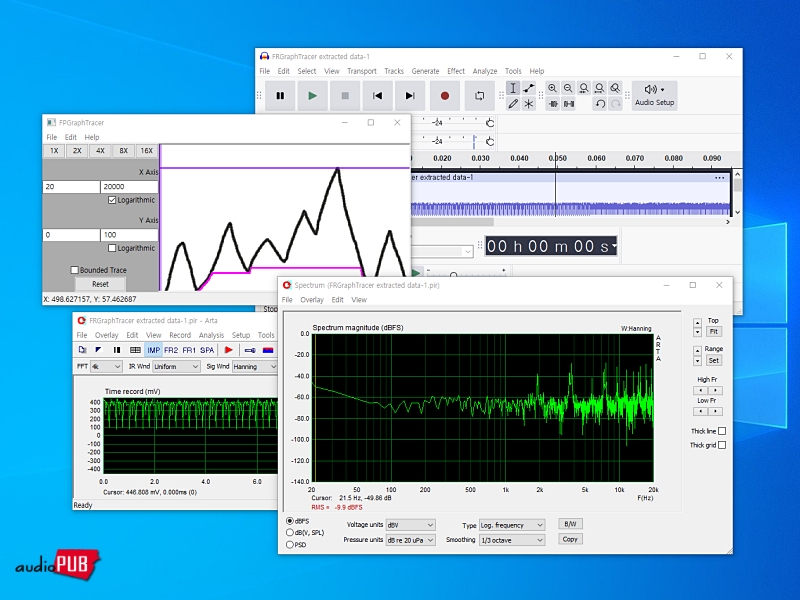This screenshot has width=800, height=600.
Task: Click the grid view icon in Arta toolbar
Action: pyautogui.click(x=135, y=350)
